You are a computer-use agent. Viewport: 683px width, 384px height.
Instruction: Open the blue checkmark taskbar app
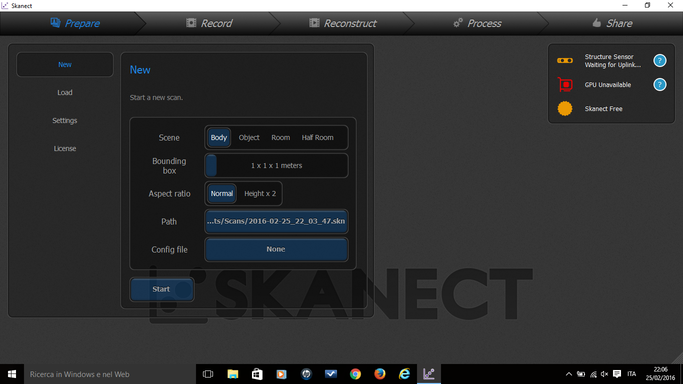pos(331,374)
